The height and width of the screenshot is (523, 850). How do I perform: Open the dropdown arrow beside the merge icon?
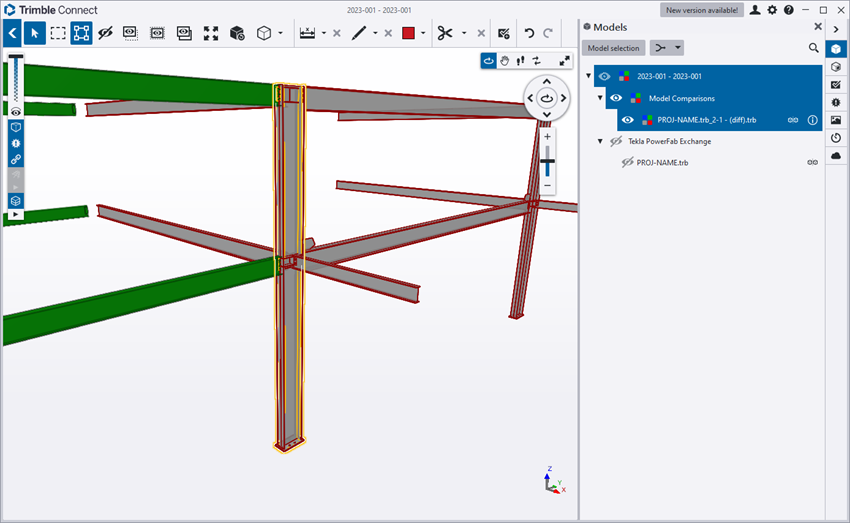pos(677,48)
